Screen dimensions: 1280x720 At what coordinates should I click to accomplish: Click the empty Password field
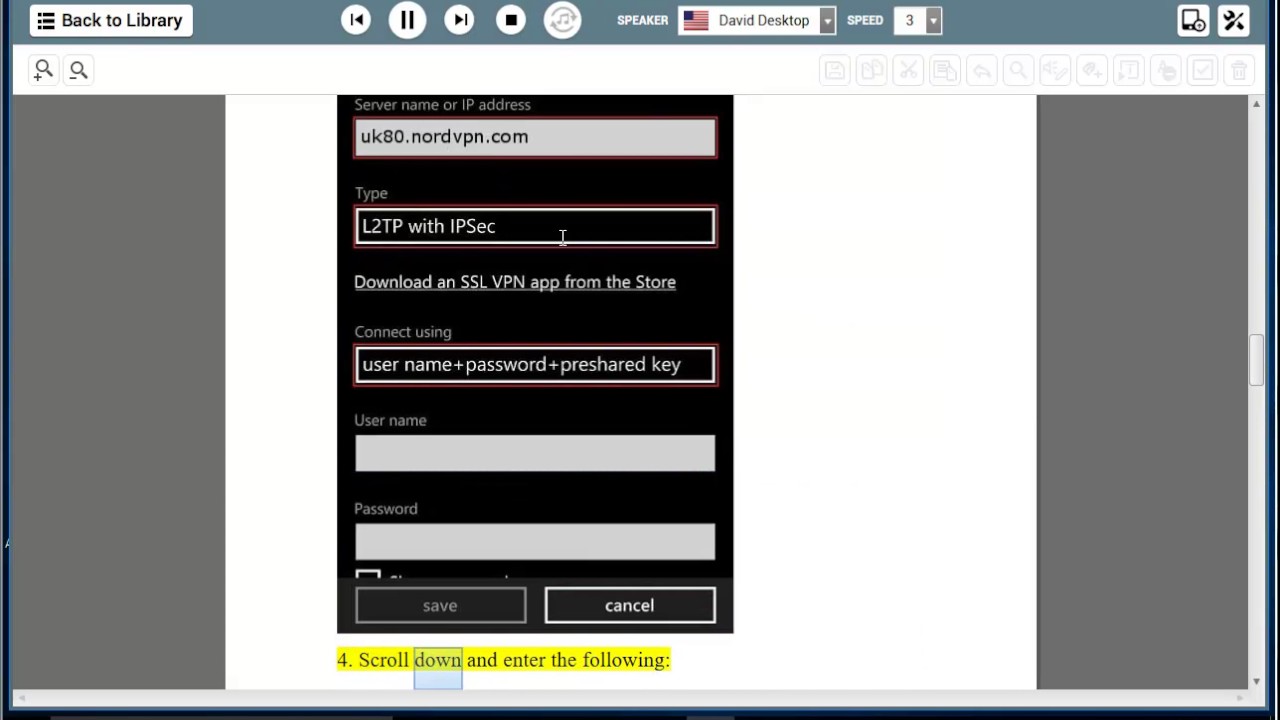click(x=535, y=541)
